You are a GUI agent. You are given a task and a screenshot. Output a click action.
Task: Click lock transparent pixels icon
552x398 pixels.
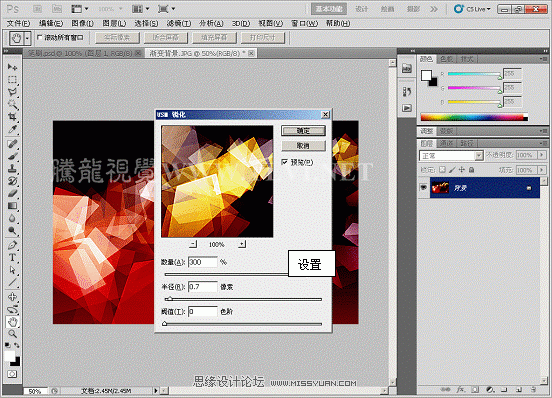(443, 170)
